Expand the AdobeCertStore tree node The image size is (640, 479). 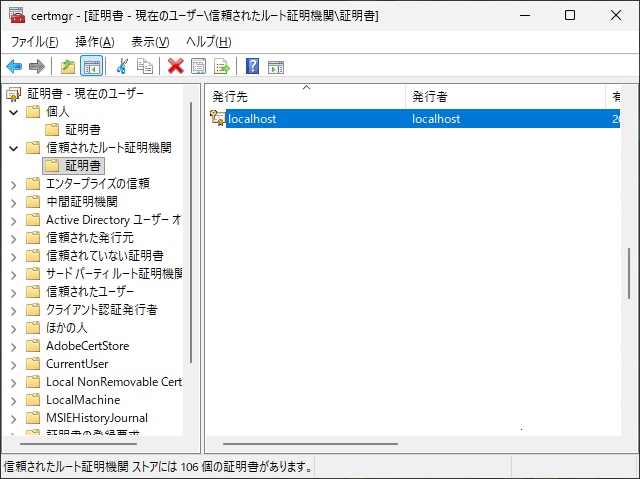(14, 346)
